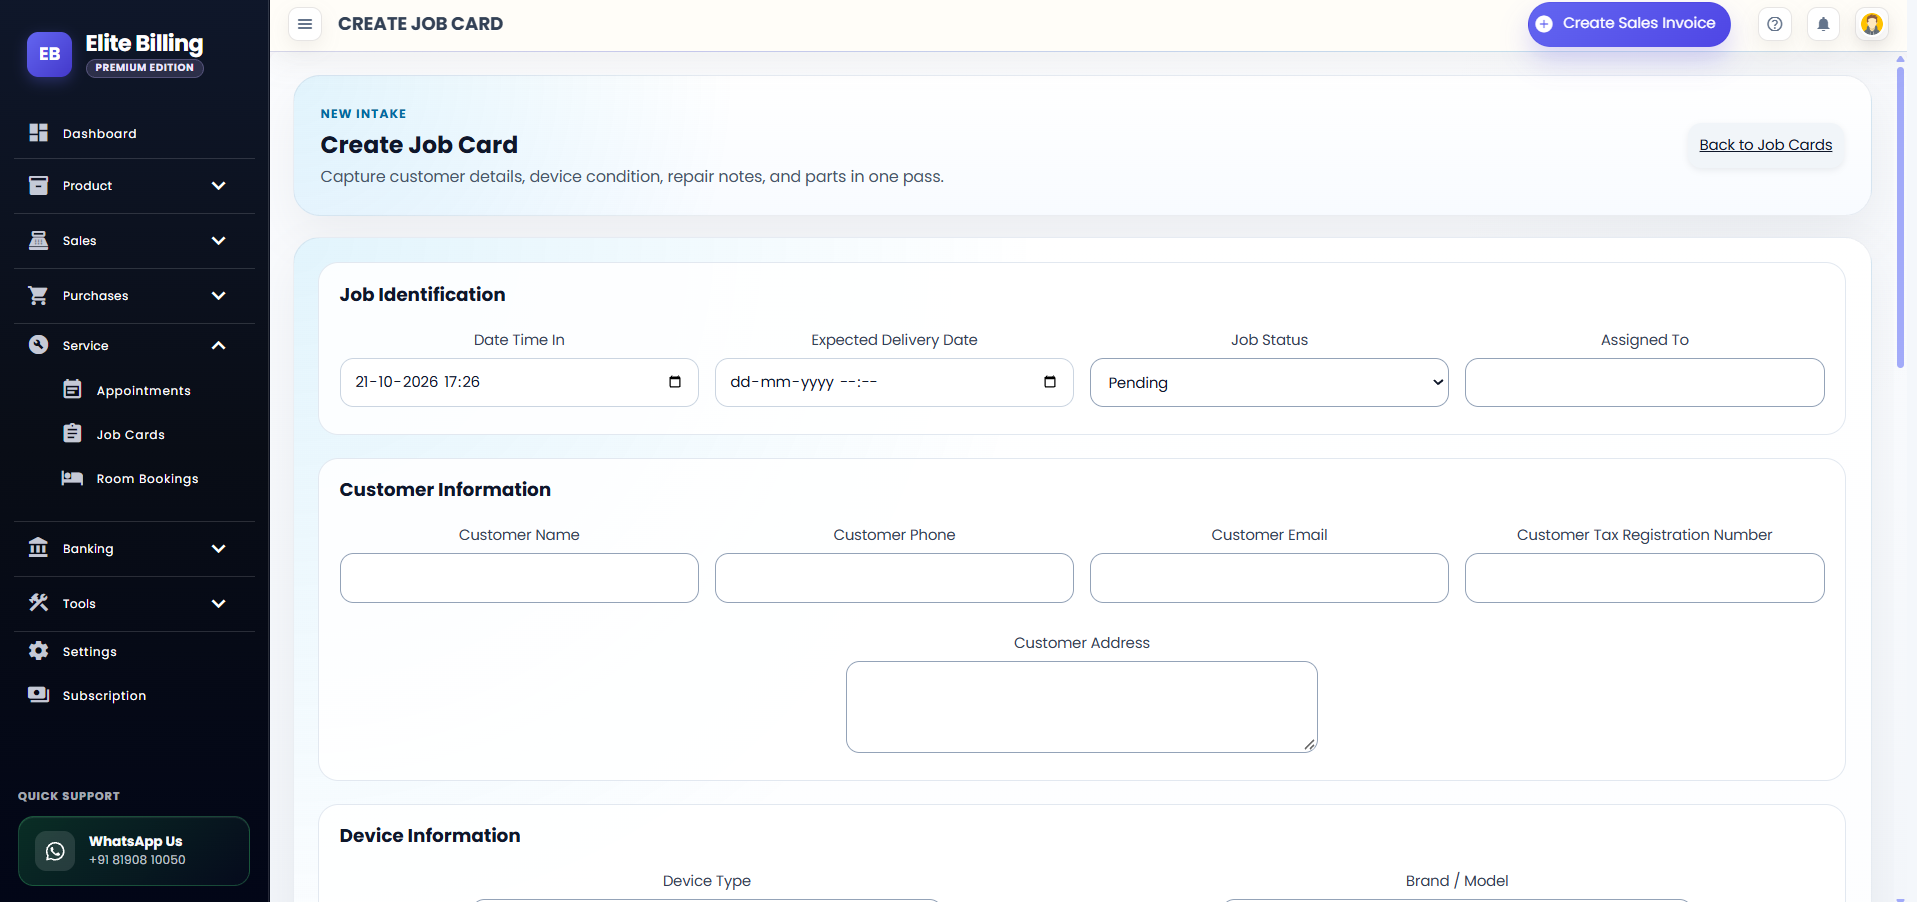Image resolution: width=1917 pixels, height=902 pixels.
Task: Click the Subscription card icon
Action: 39,695
